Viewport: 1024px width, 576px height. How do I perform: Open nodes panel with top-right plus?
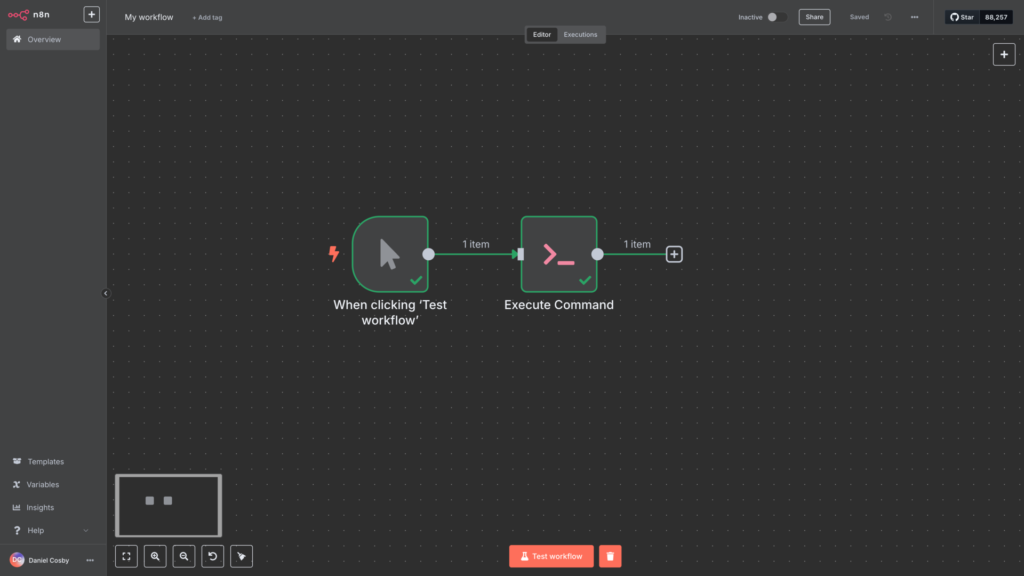click(x=1004, y=55)
